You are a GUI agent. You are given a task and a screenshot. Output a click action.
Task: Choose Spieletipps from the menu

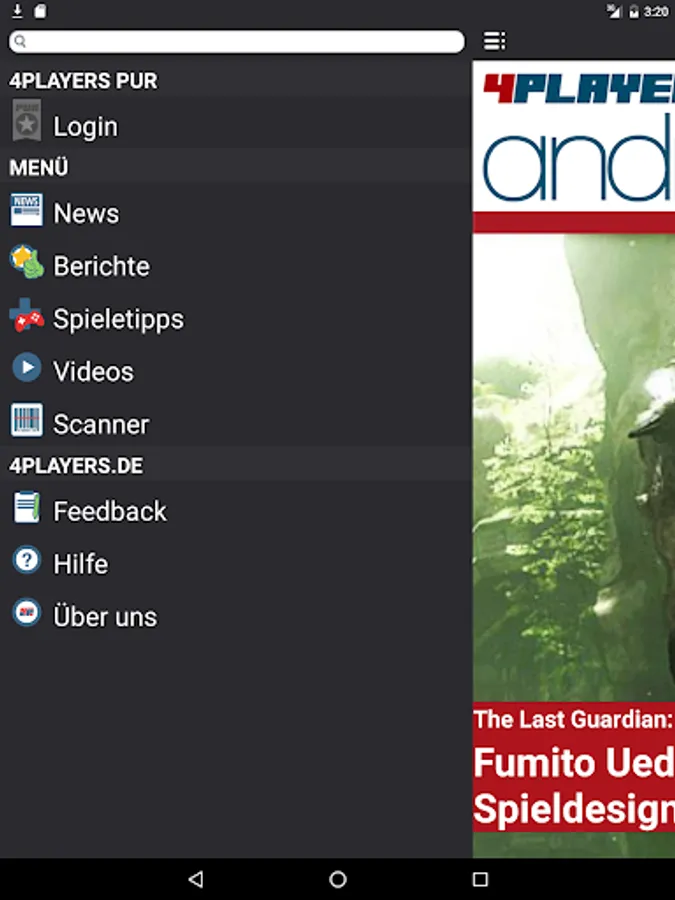coord(235,319)
